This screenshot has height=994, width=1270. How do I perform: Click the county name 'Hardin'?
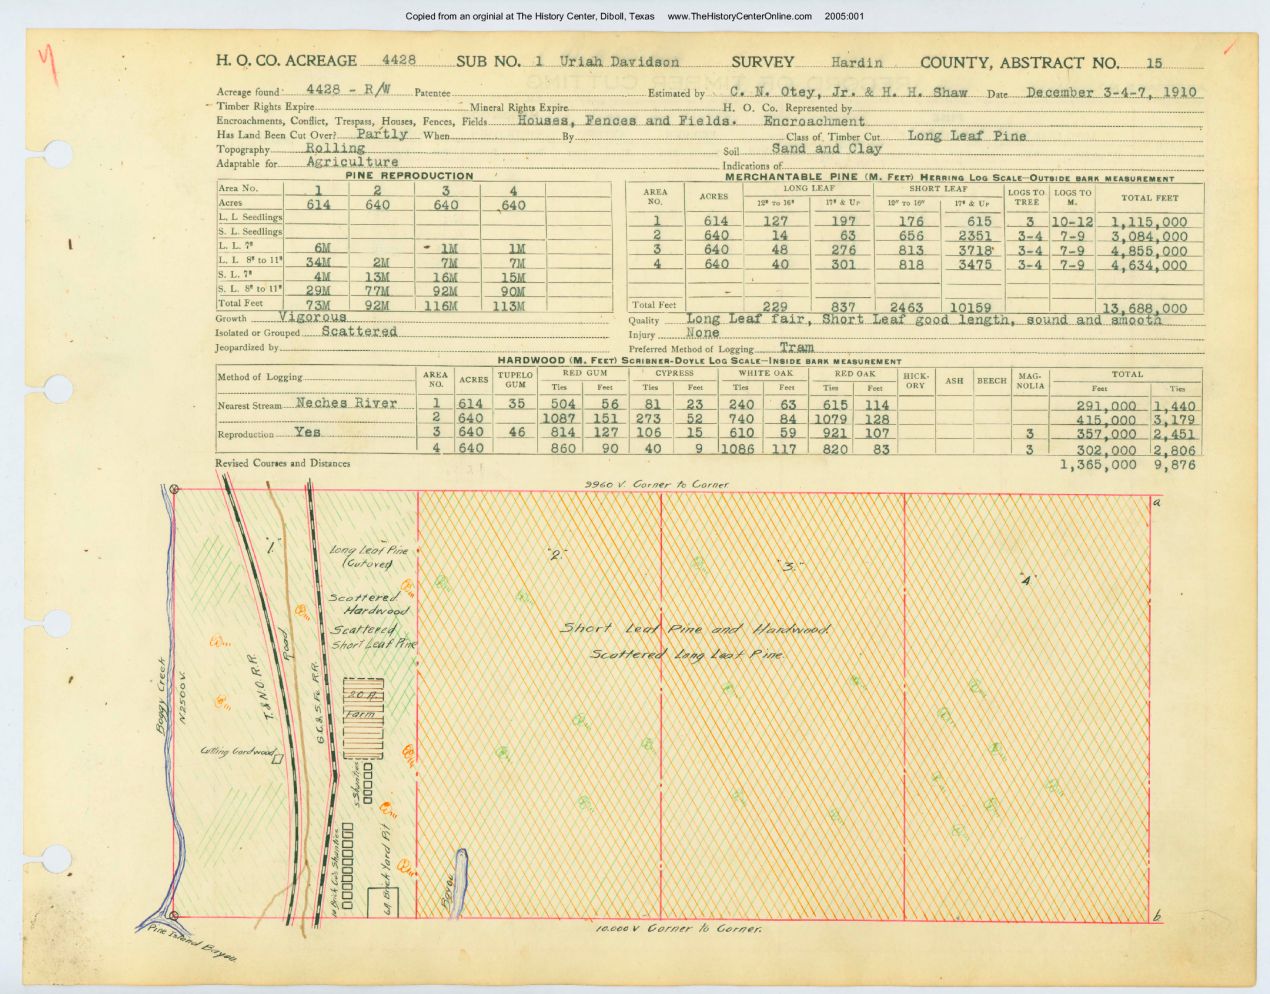tap(857, 62)
